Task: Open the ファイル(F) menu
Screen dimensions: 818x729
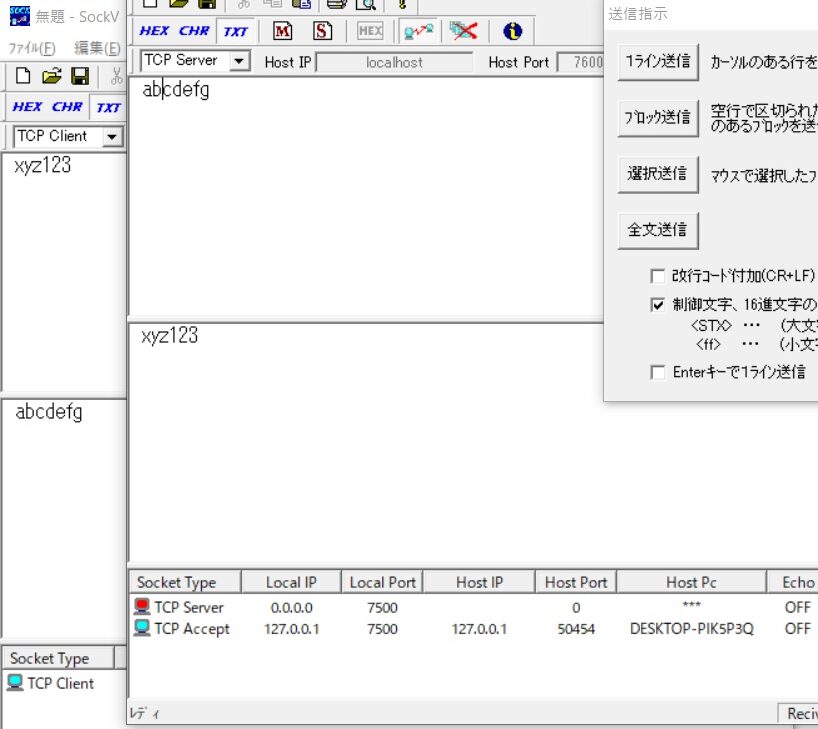Action: tap(32, 48)
